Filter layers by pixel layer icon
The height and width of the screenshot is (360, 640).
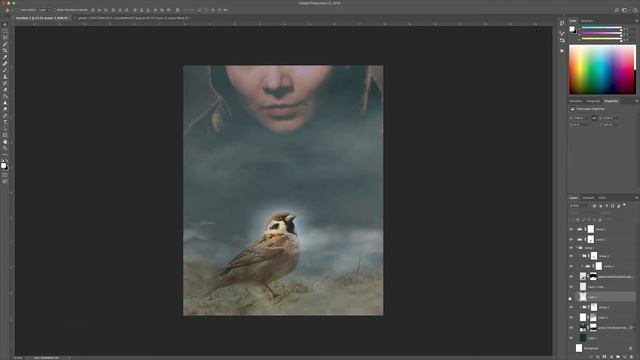click(x=594, y=206)
